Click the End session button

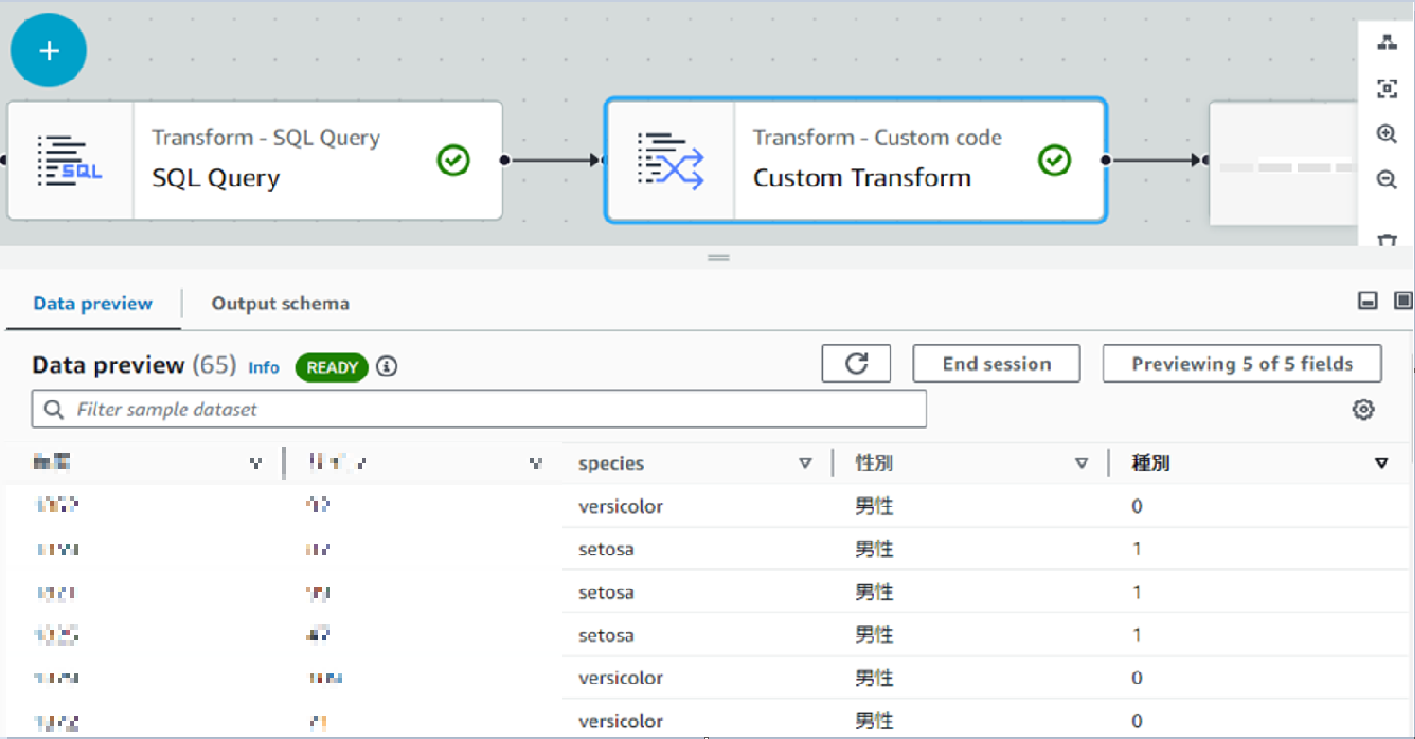996,364
